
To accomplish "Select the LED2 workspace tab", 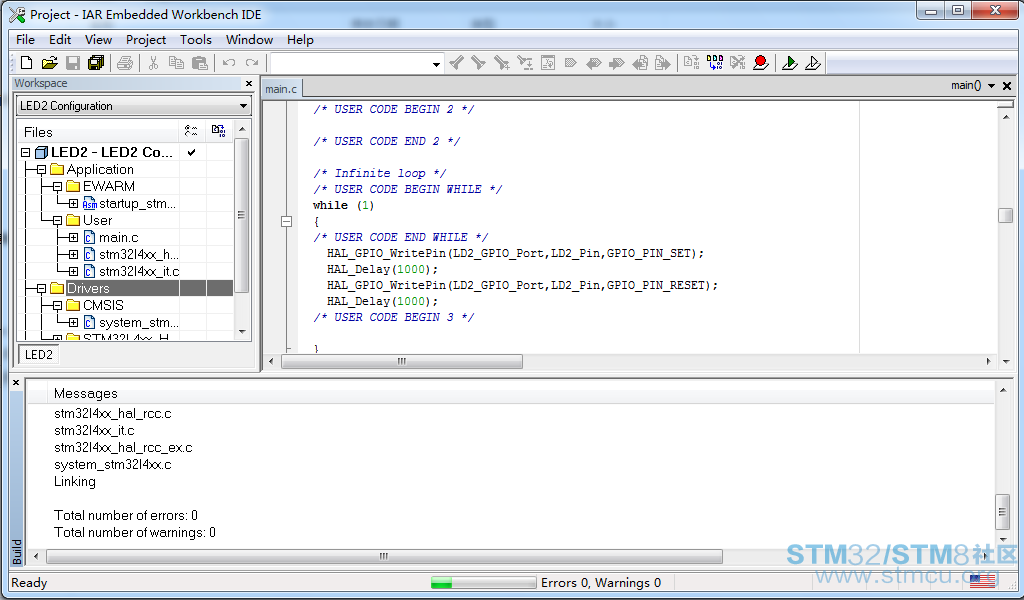I will pos(39,355).
